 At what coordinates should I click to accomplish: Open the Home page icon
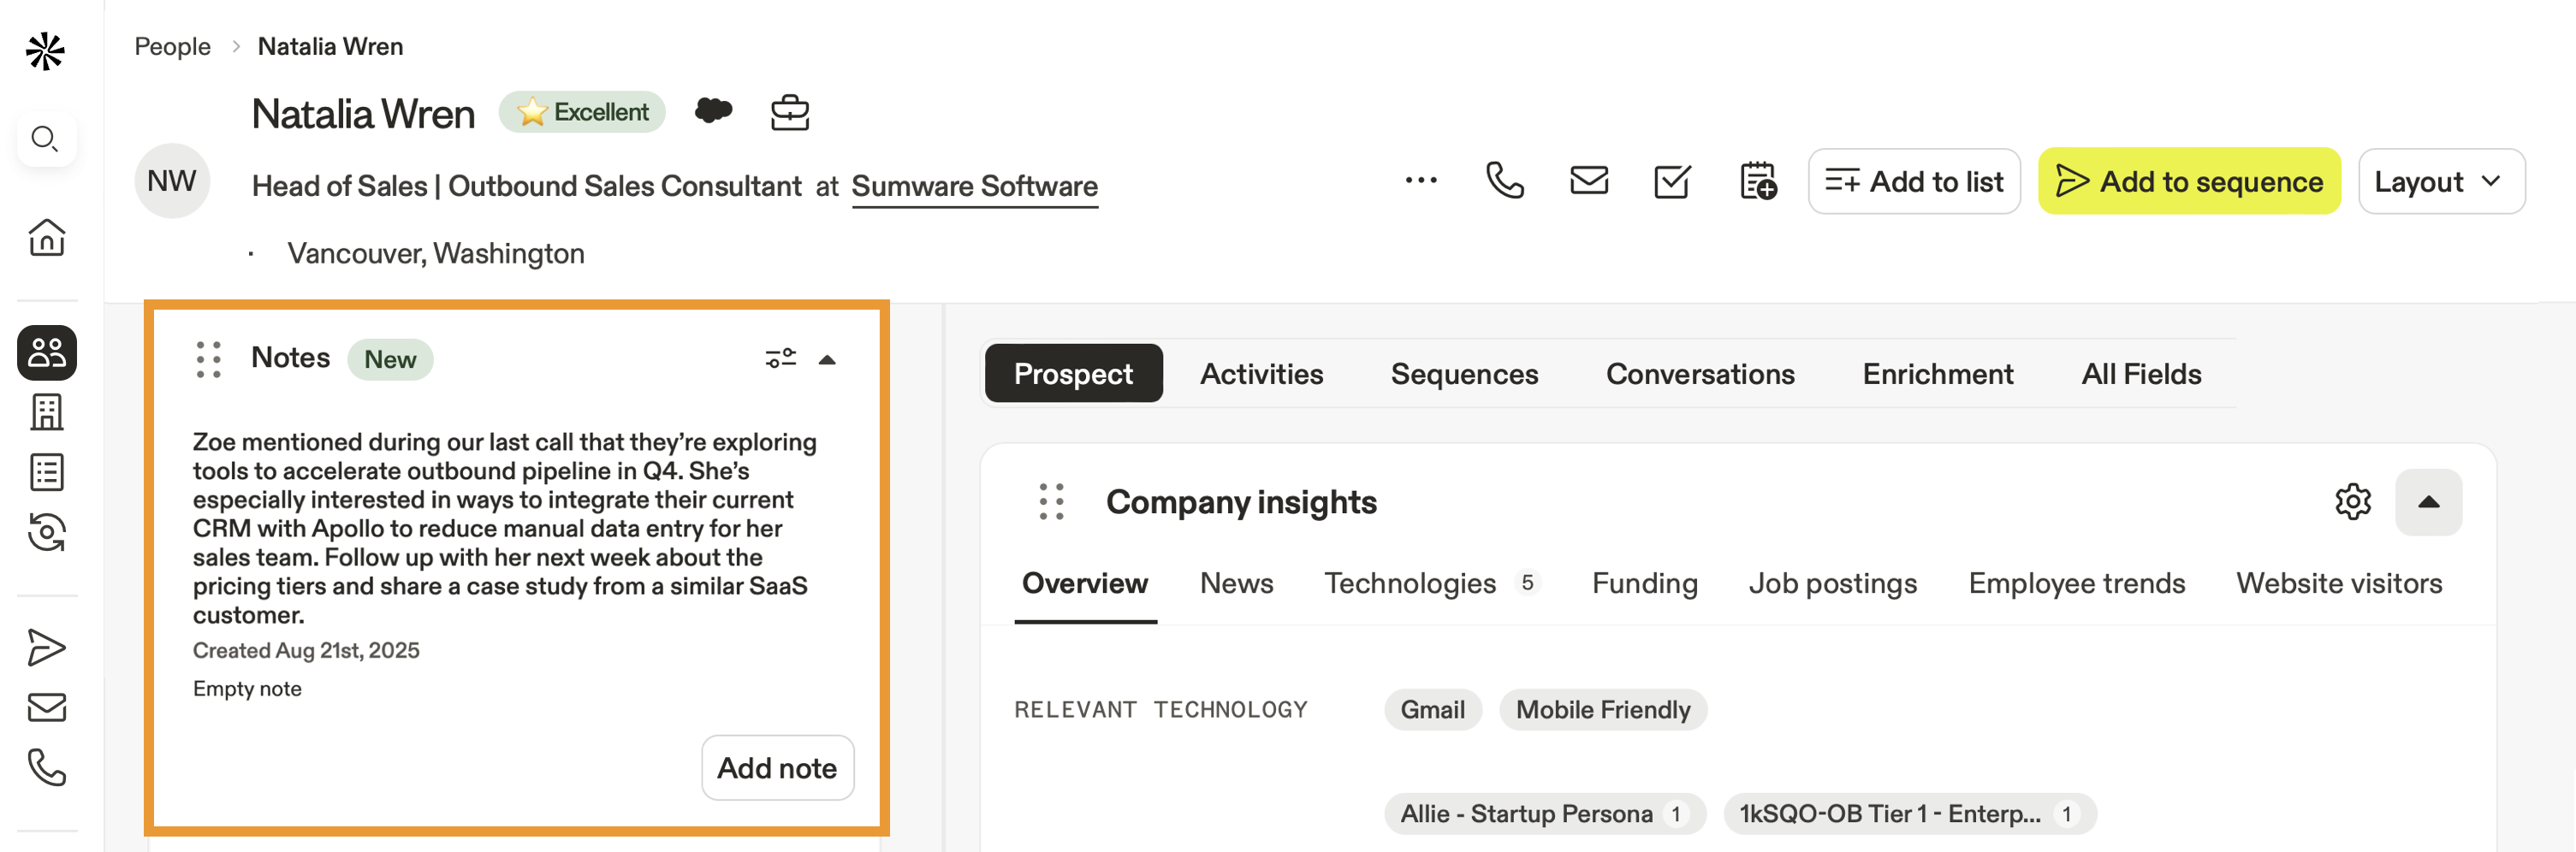coord(46,238)
